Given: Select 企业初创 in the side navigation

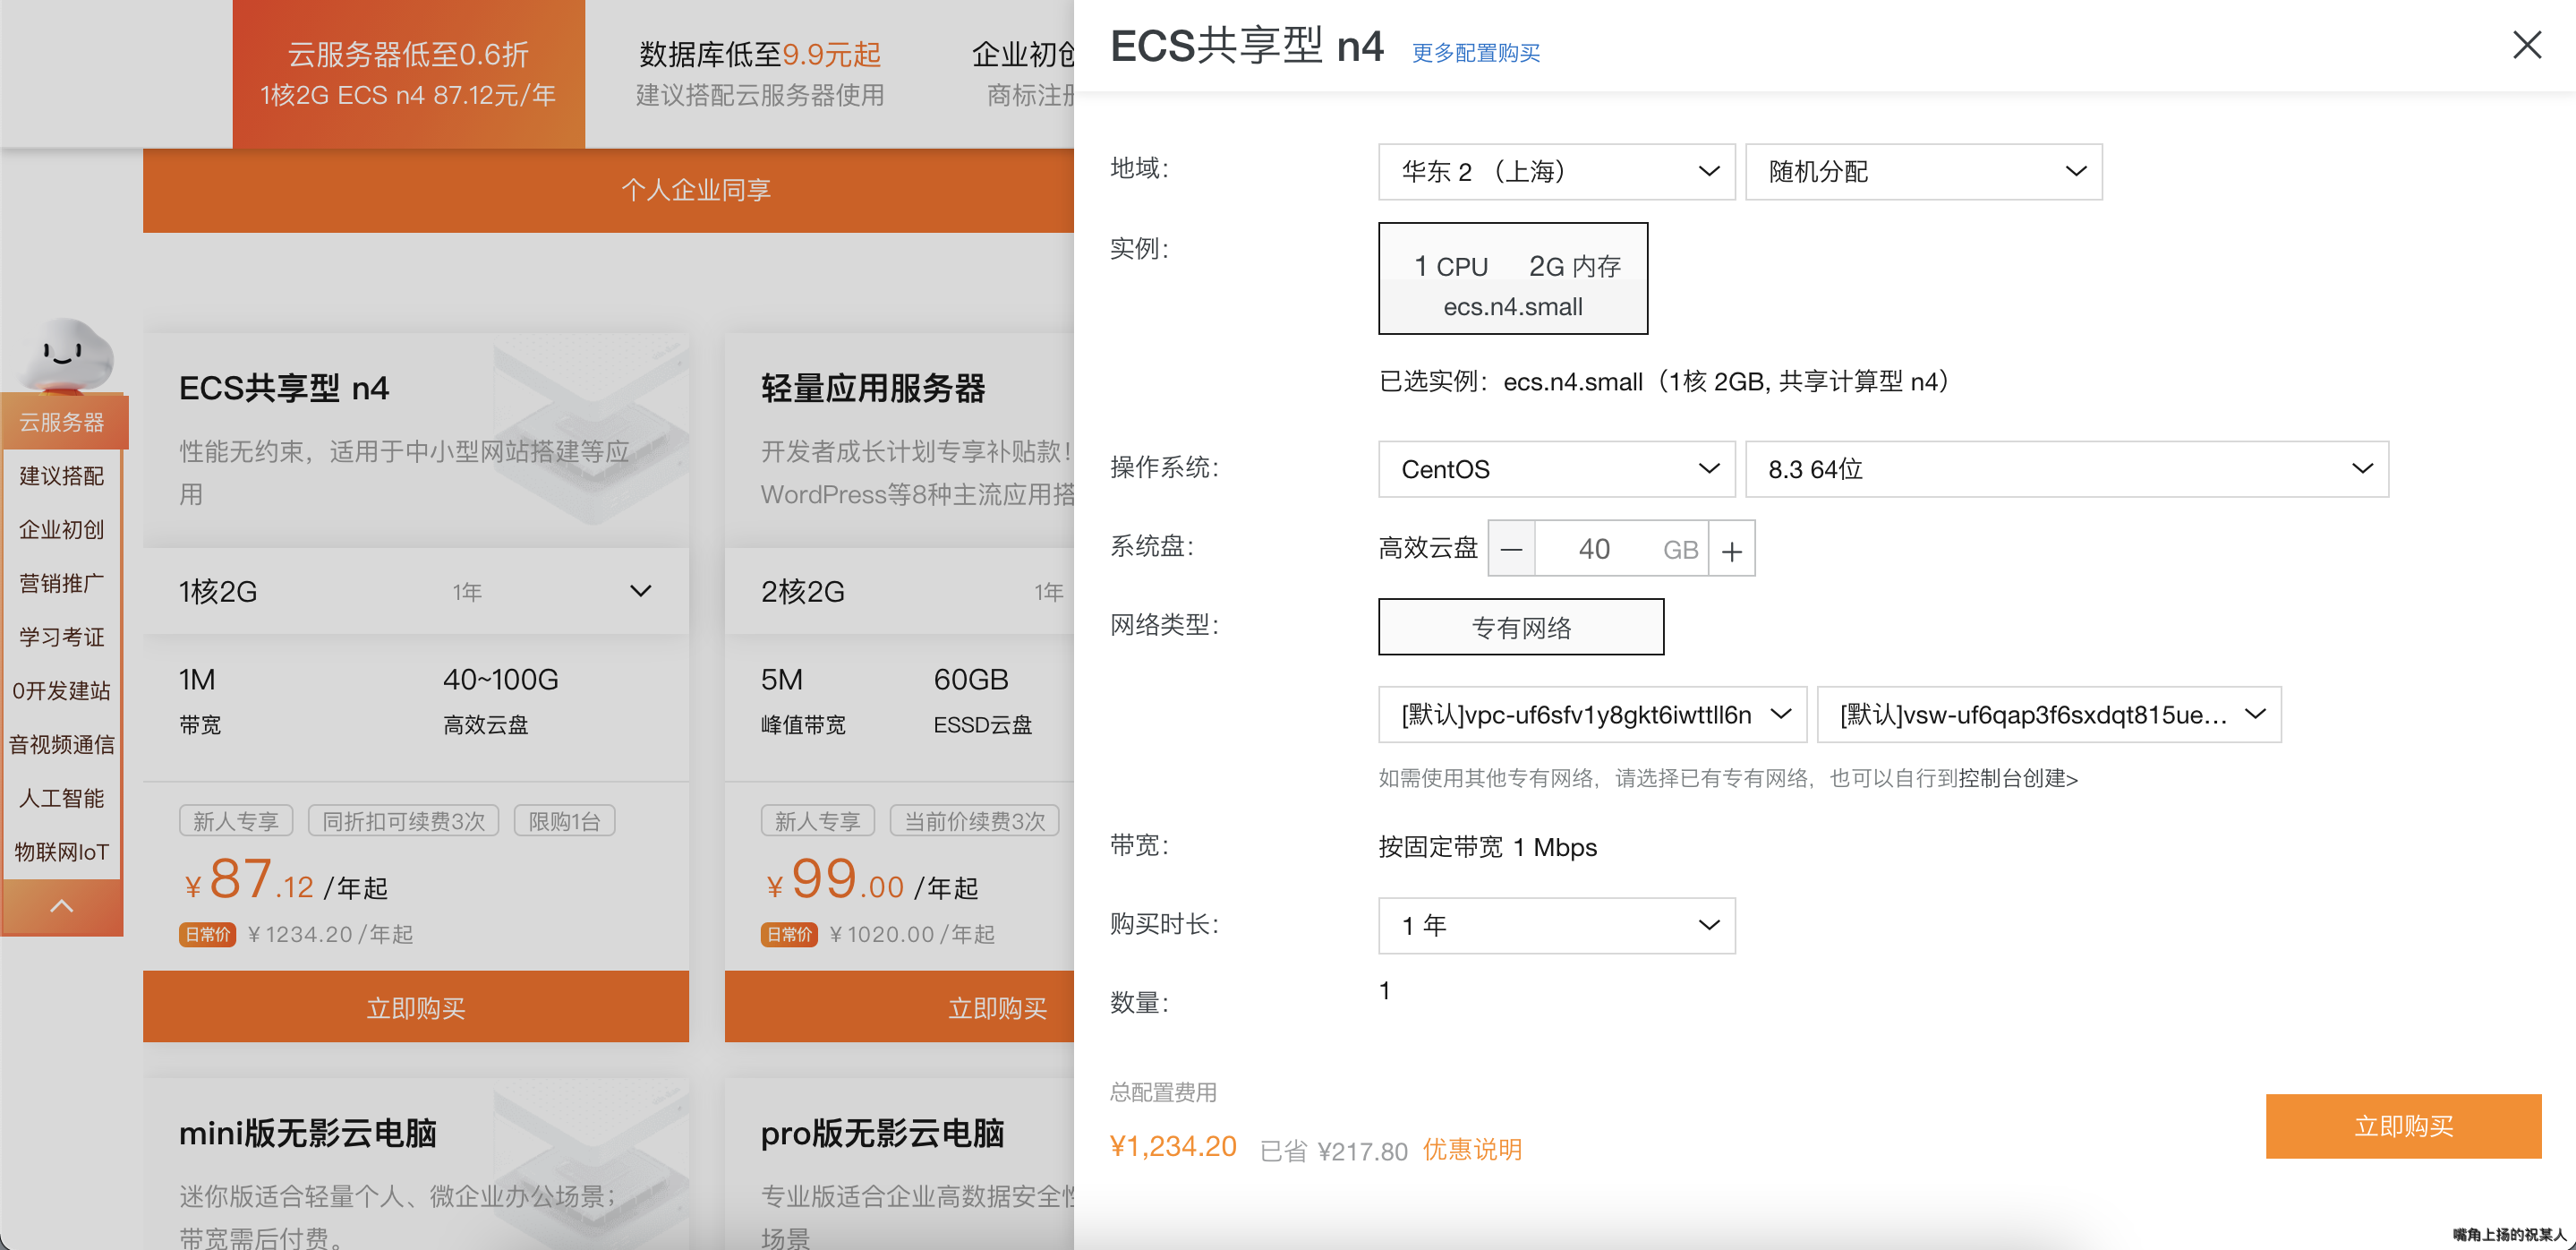Looking at the screenshot, I should click(x=62, y=530).
